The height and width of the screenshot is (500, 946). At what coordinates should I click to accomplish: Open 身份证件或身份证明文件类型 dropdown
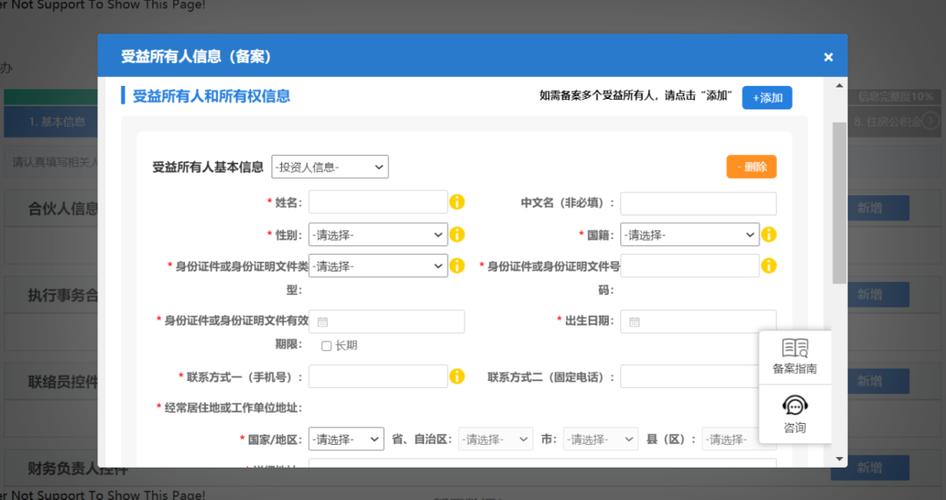[378, 266]
